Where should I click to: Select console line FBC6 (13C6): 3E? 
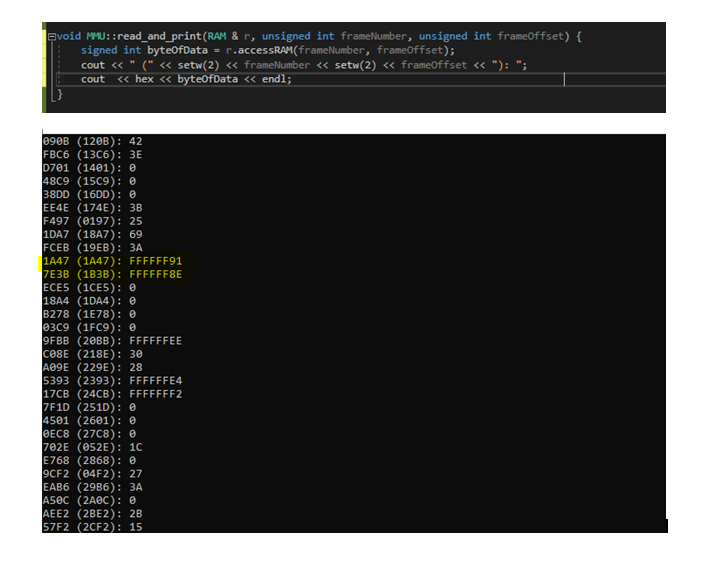click(92, 154)
